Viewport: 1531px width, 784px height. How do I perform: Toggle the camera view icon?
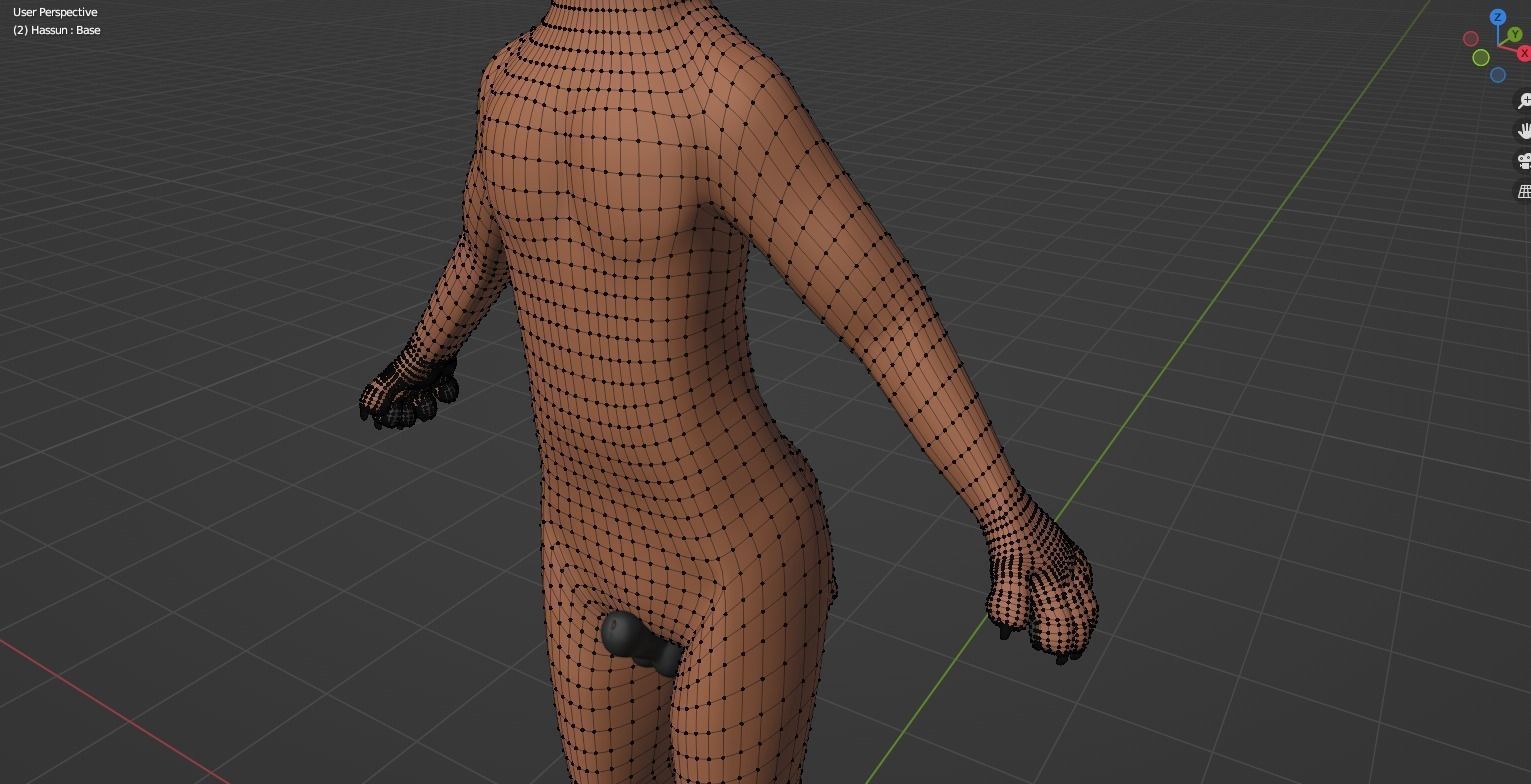coord(1525,161)
